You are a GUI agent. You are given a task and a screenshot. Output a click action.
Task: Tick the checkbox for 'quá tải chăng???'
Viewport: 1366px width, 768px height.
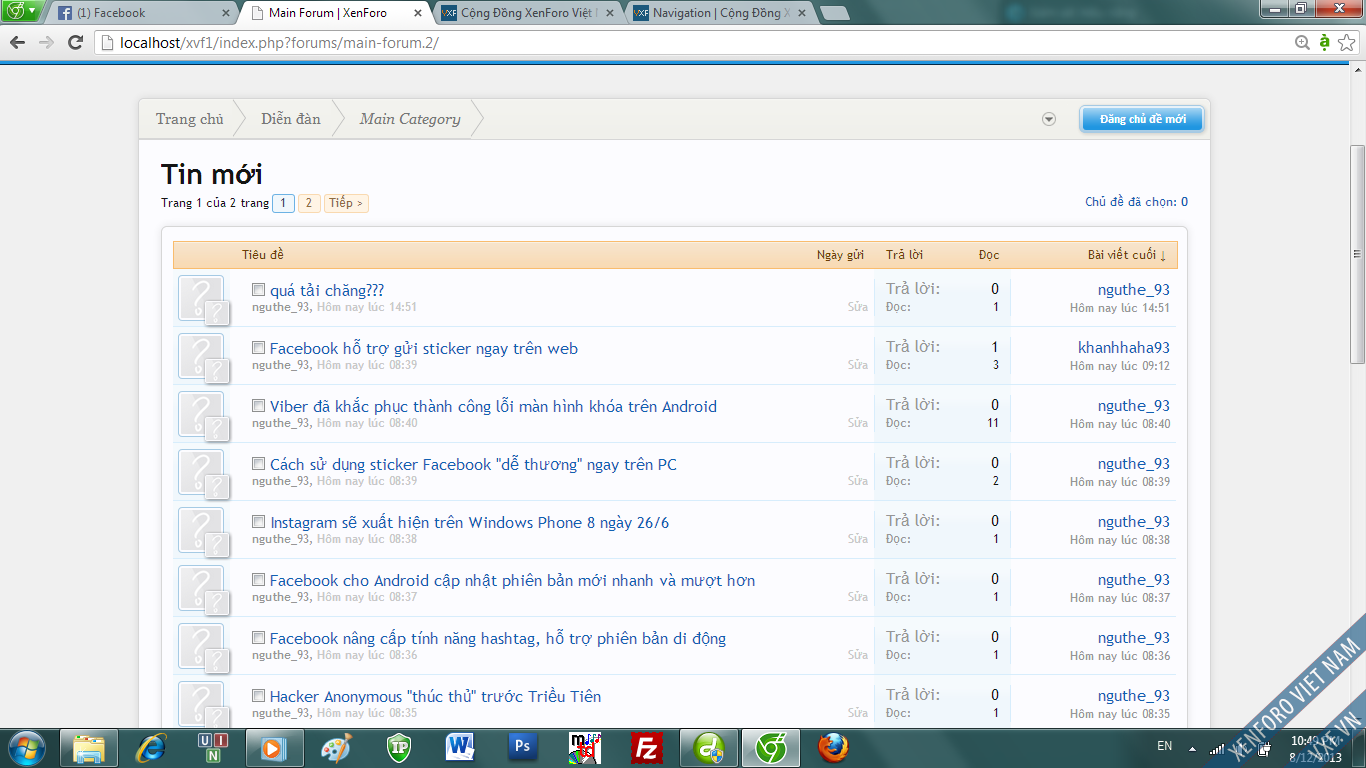coord(258,290)
